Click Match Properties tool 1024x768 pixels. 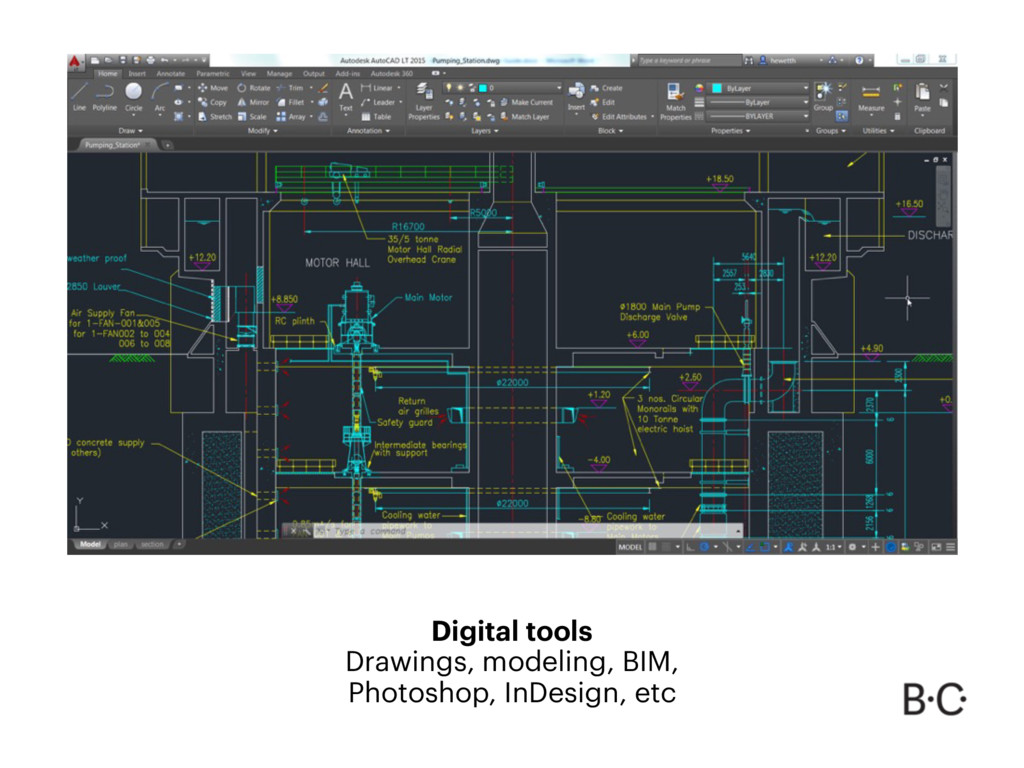[675, 101]
